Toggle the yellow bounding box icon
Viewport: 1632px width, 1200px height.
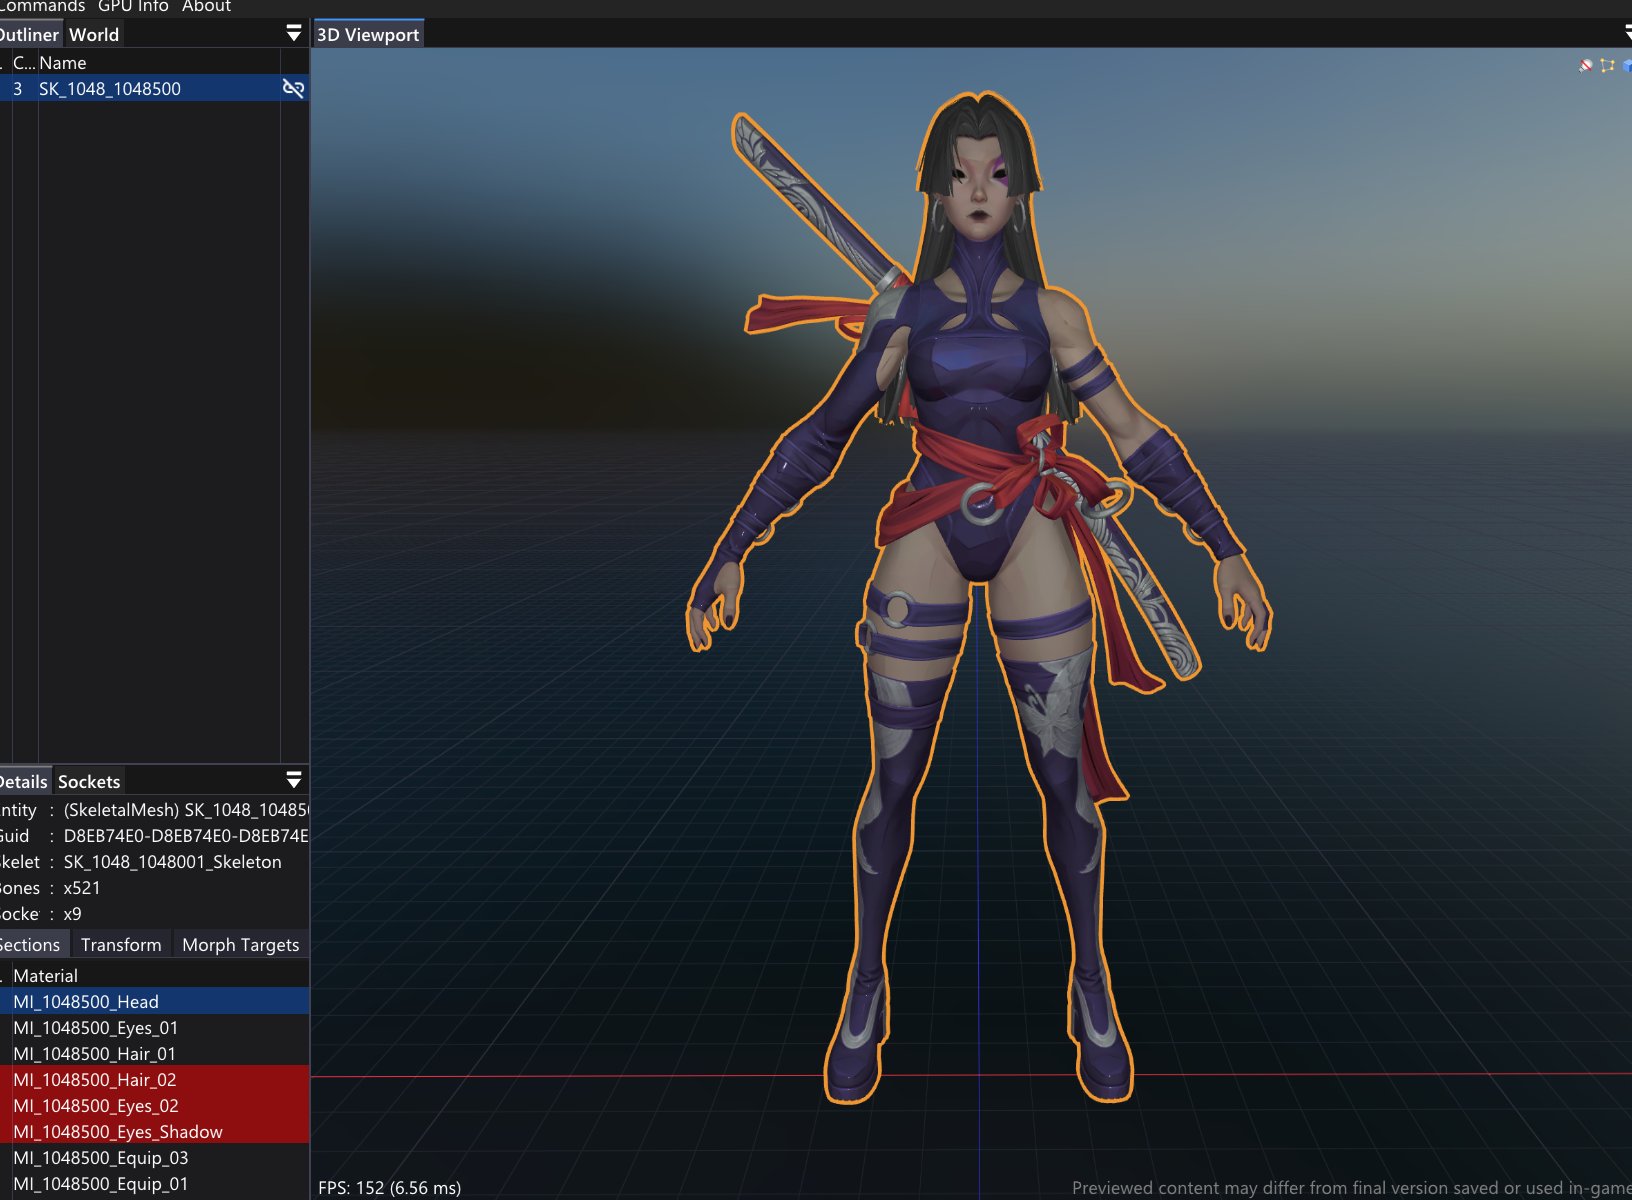pyautogui.click(x=1607, y=66)
